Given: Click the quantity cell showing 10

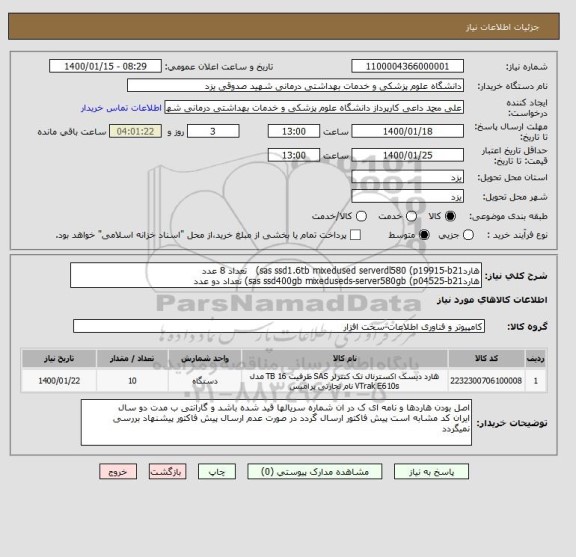Looking at the screenshot, I should [x=132, y=381].
